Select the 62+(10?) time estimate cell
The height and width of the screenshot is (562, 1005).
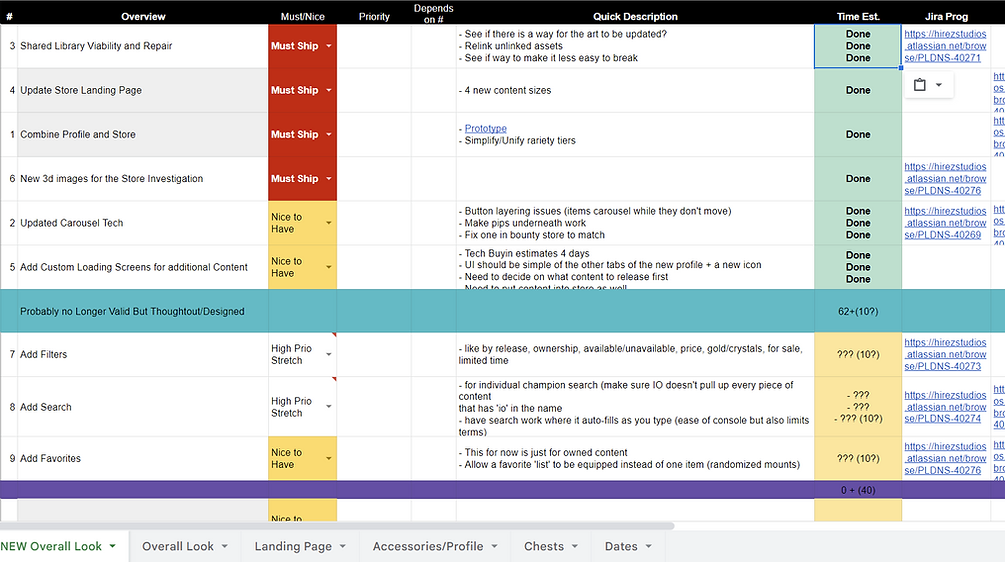pyautogui.click(x=858, y=311)
